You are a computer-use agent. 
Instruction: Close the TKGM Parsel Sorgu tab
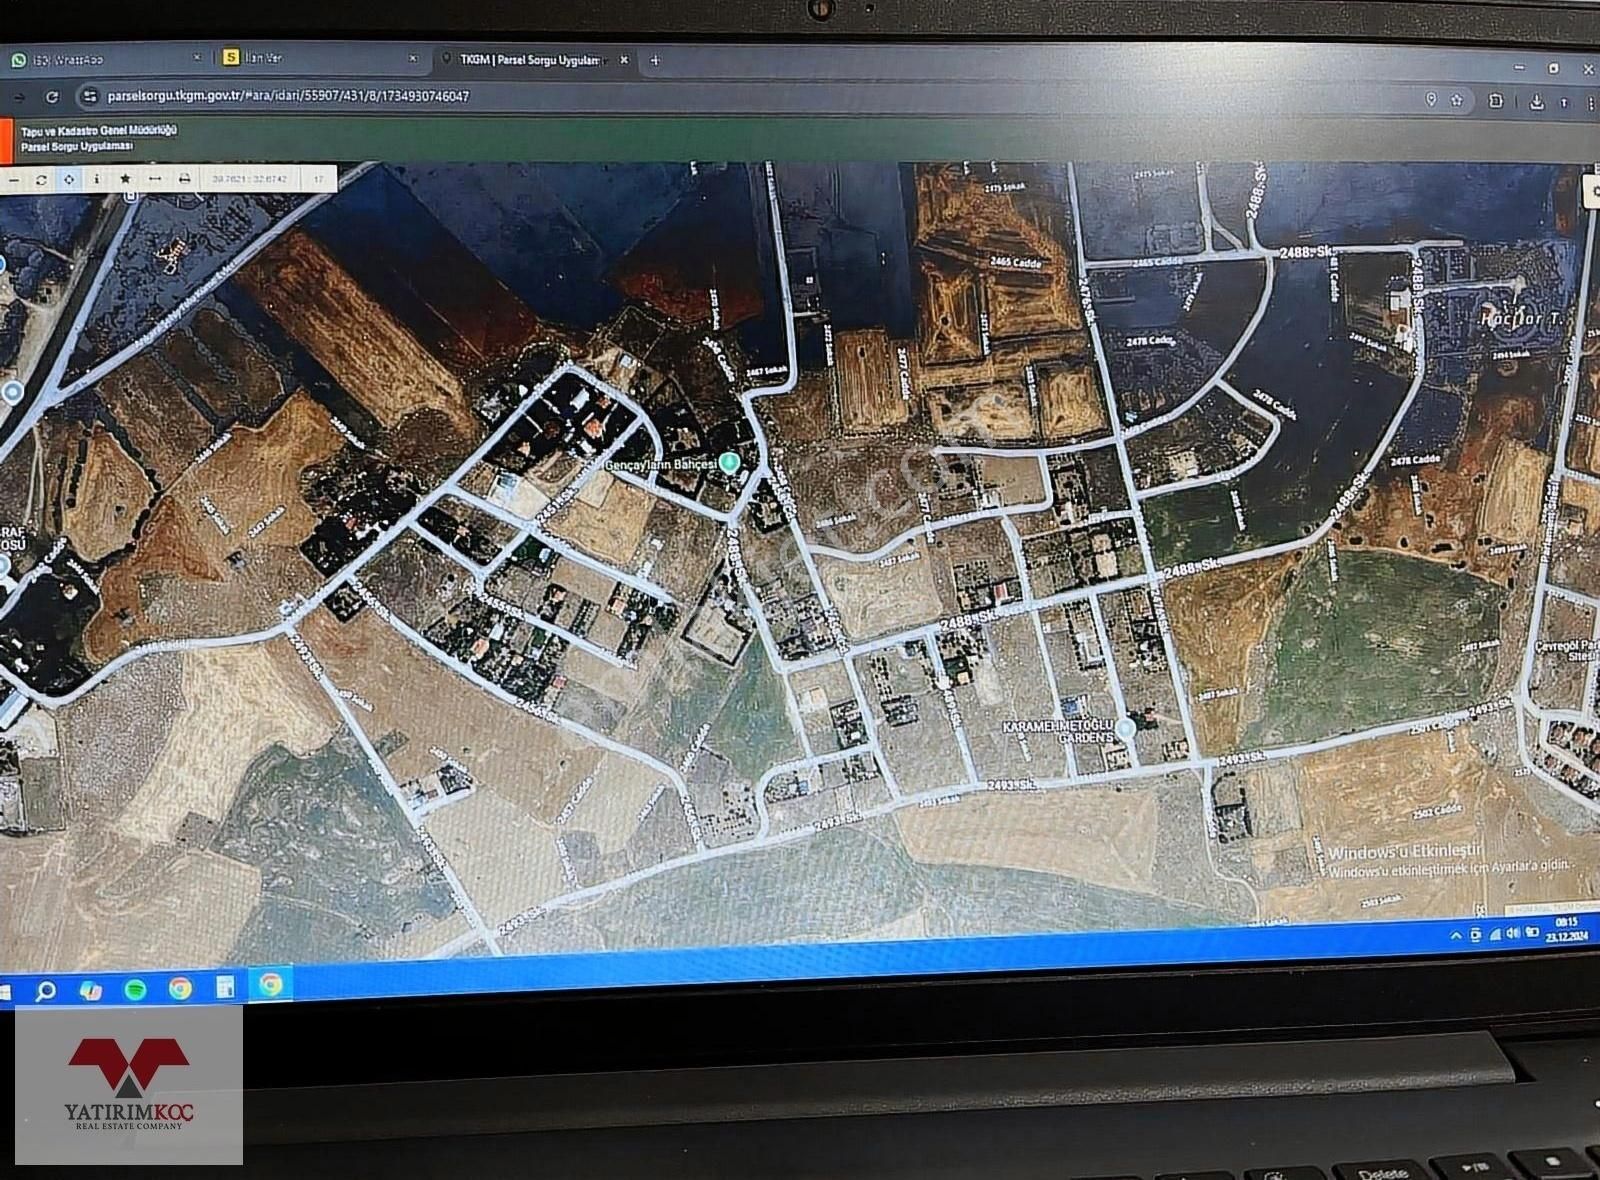[x=624, y=60]
